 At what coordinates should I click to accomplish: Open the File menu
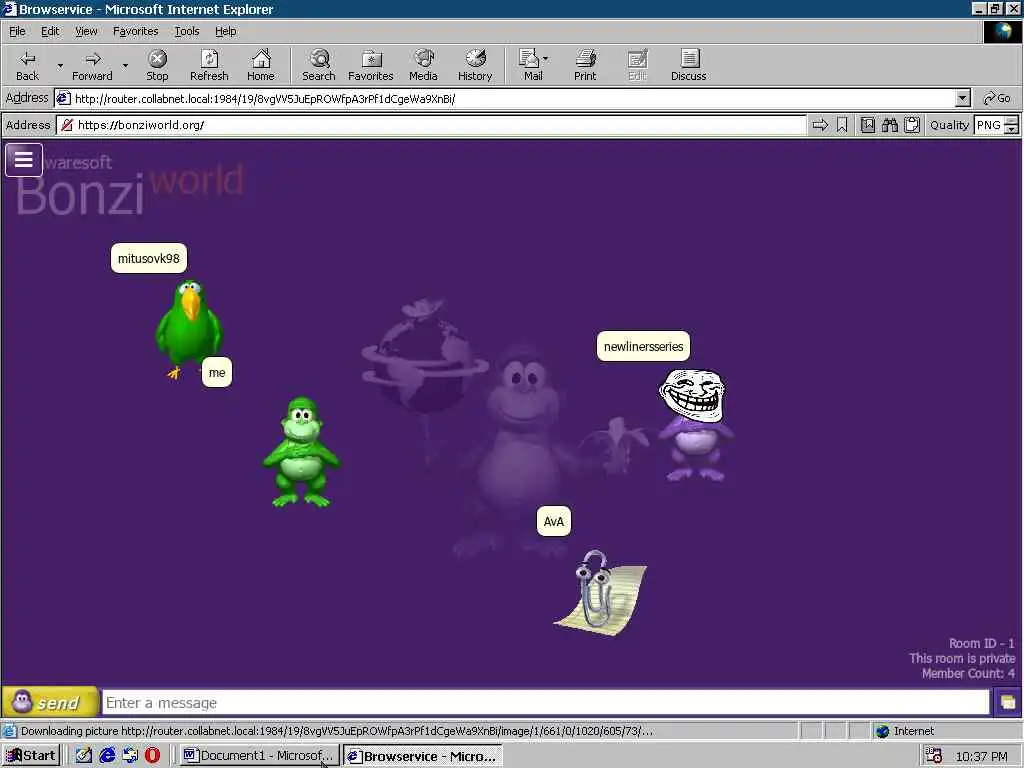pos(17,31)
